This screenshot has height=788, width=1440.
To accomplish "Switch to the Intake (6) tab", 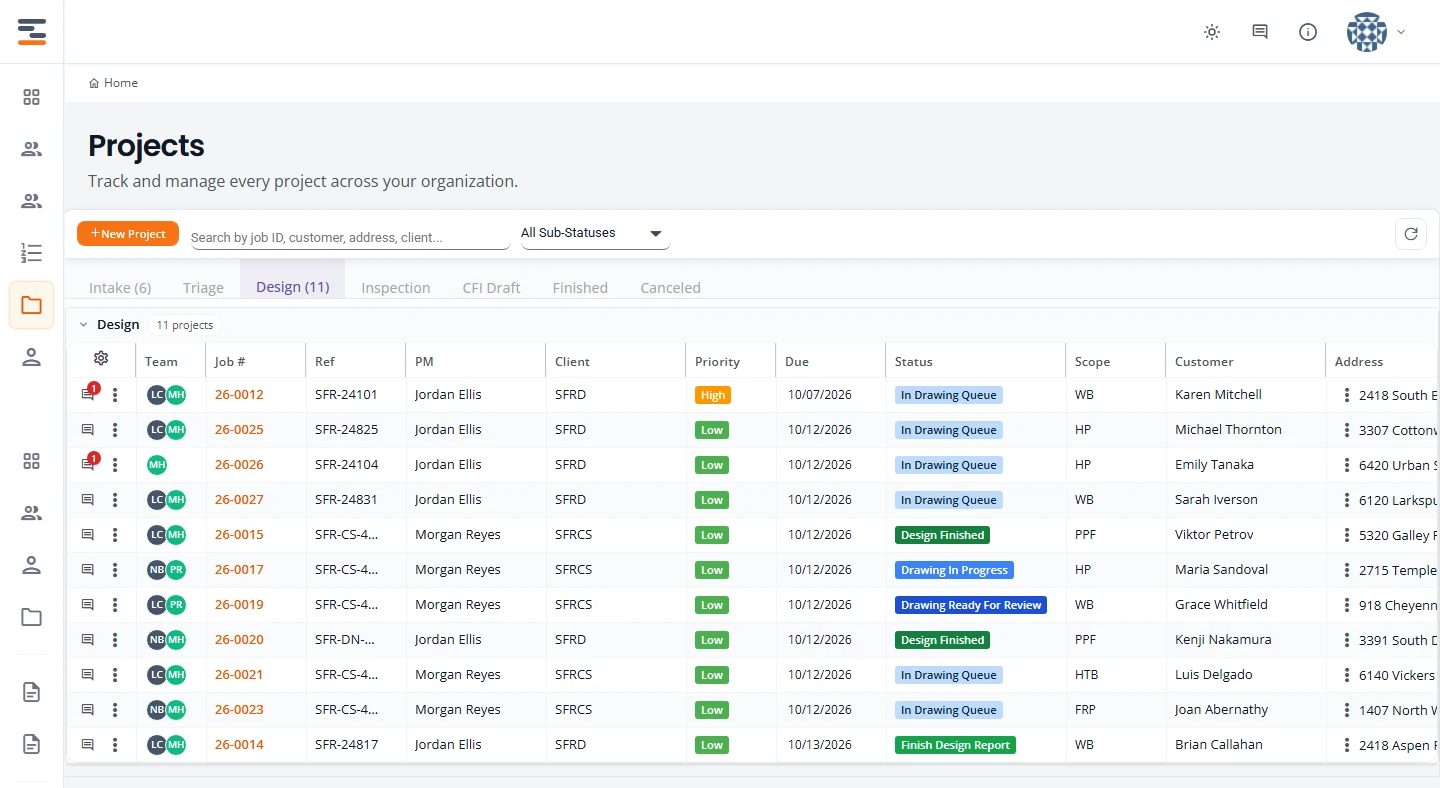I will point(120,288).
